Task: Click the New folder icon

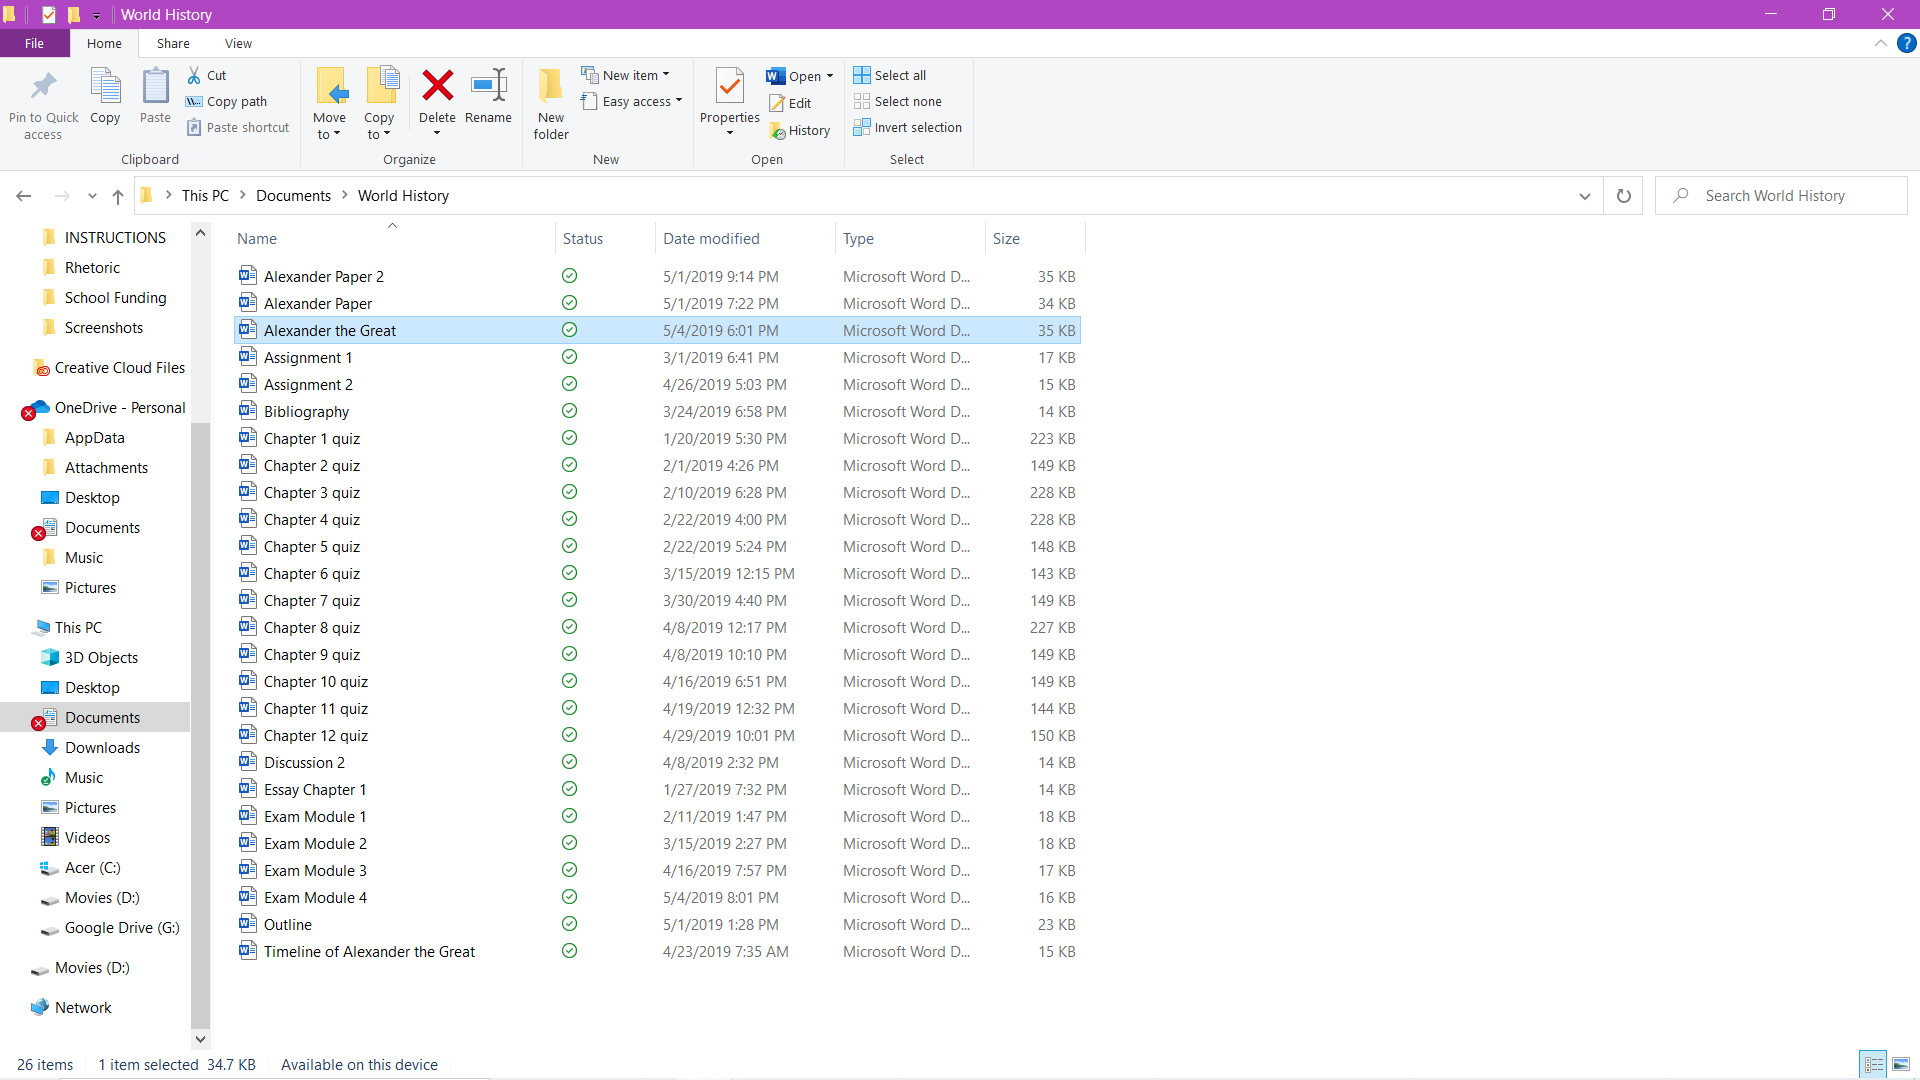Action: [x=550, y=87]
